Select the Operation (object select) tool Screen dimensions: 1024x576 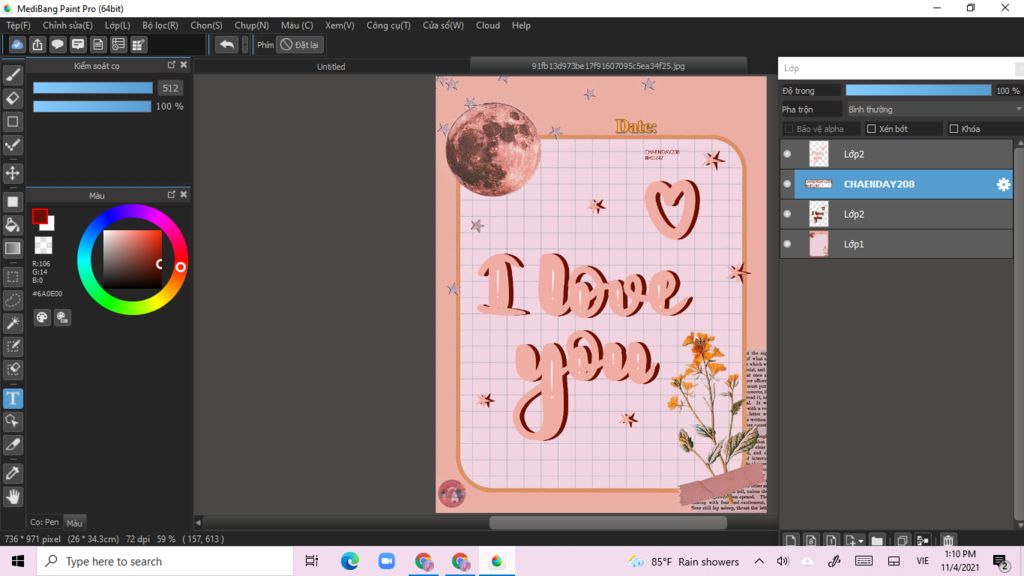(x=12, y=421)
